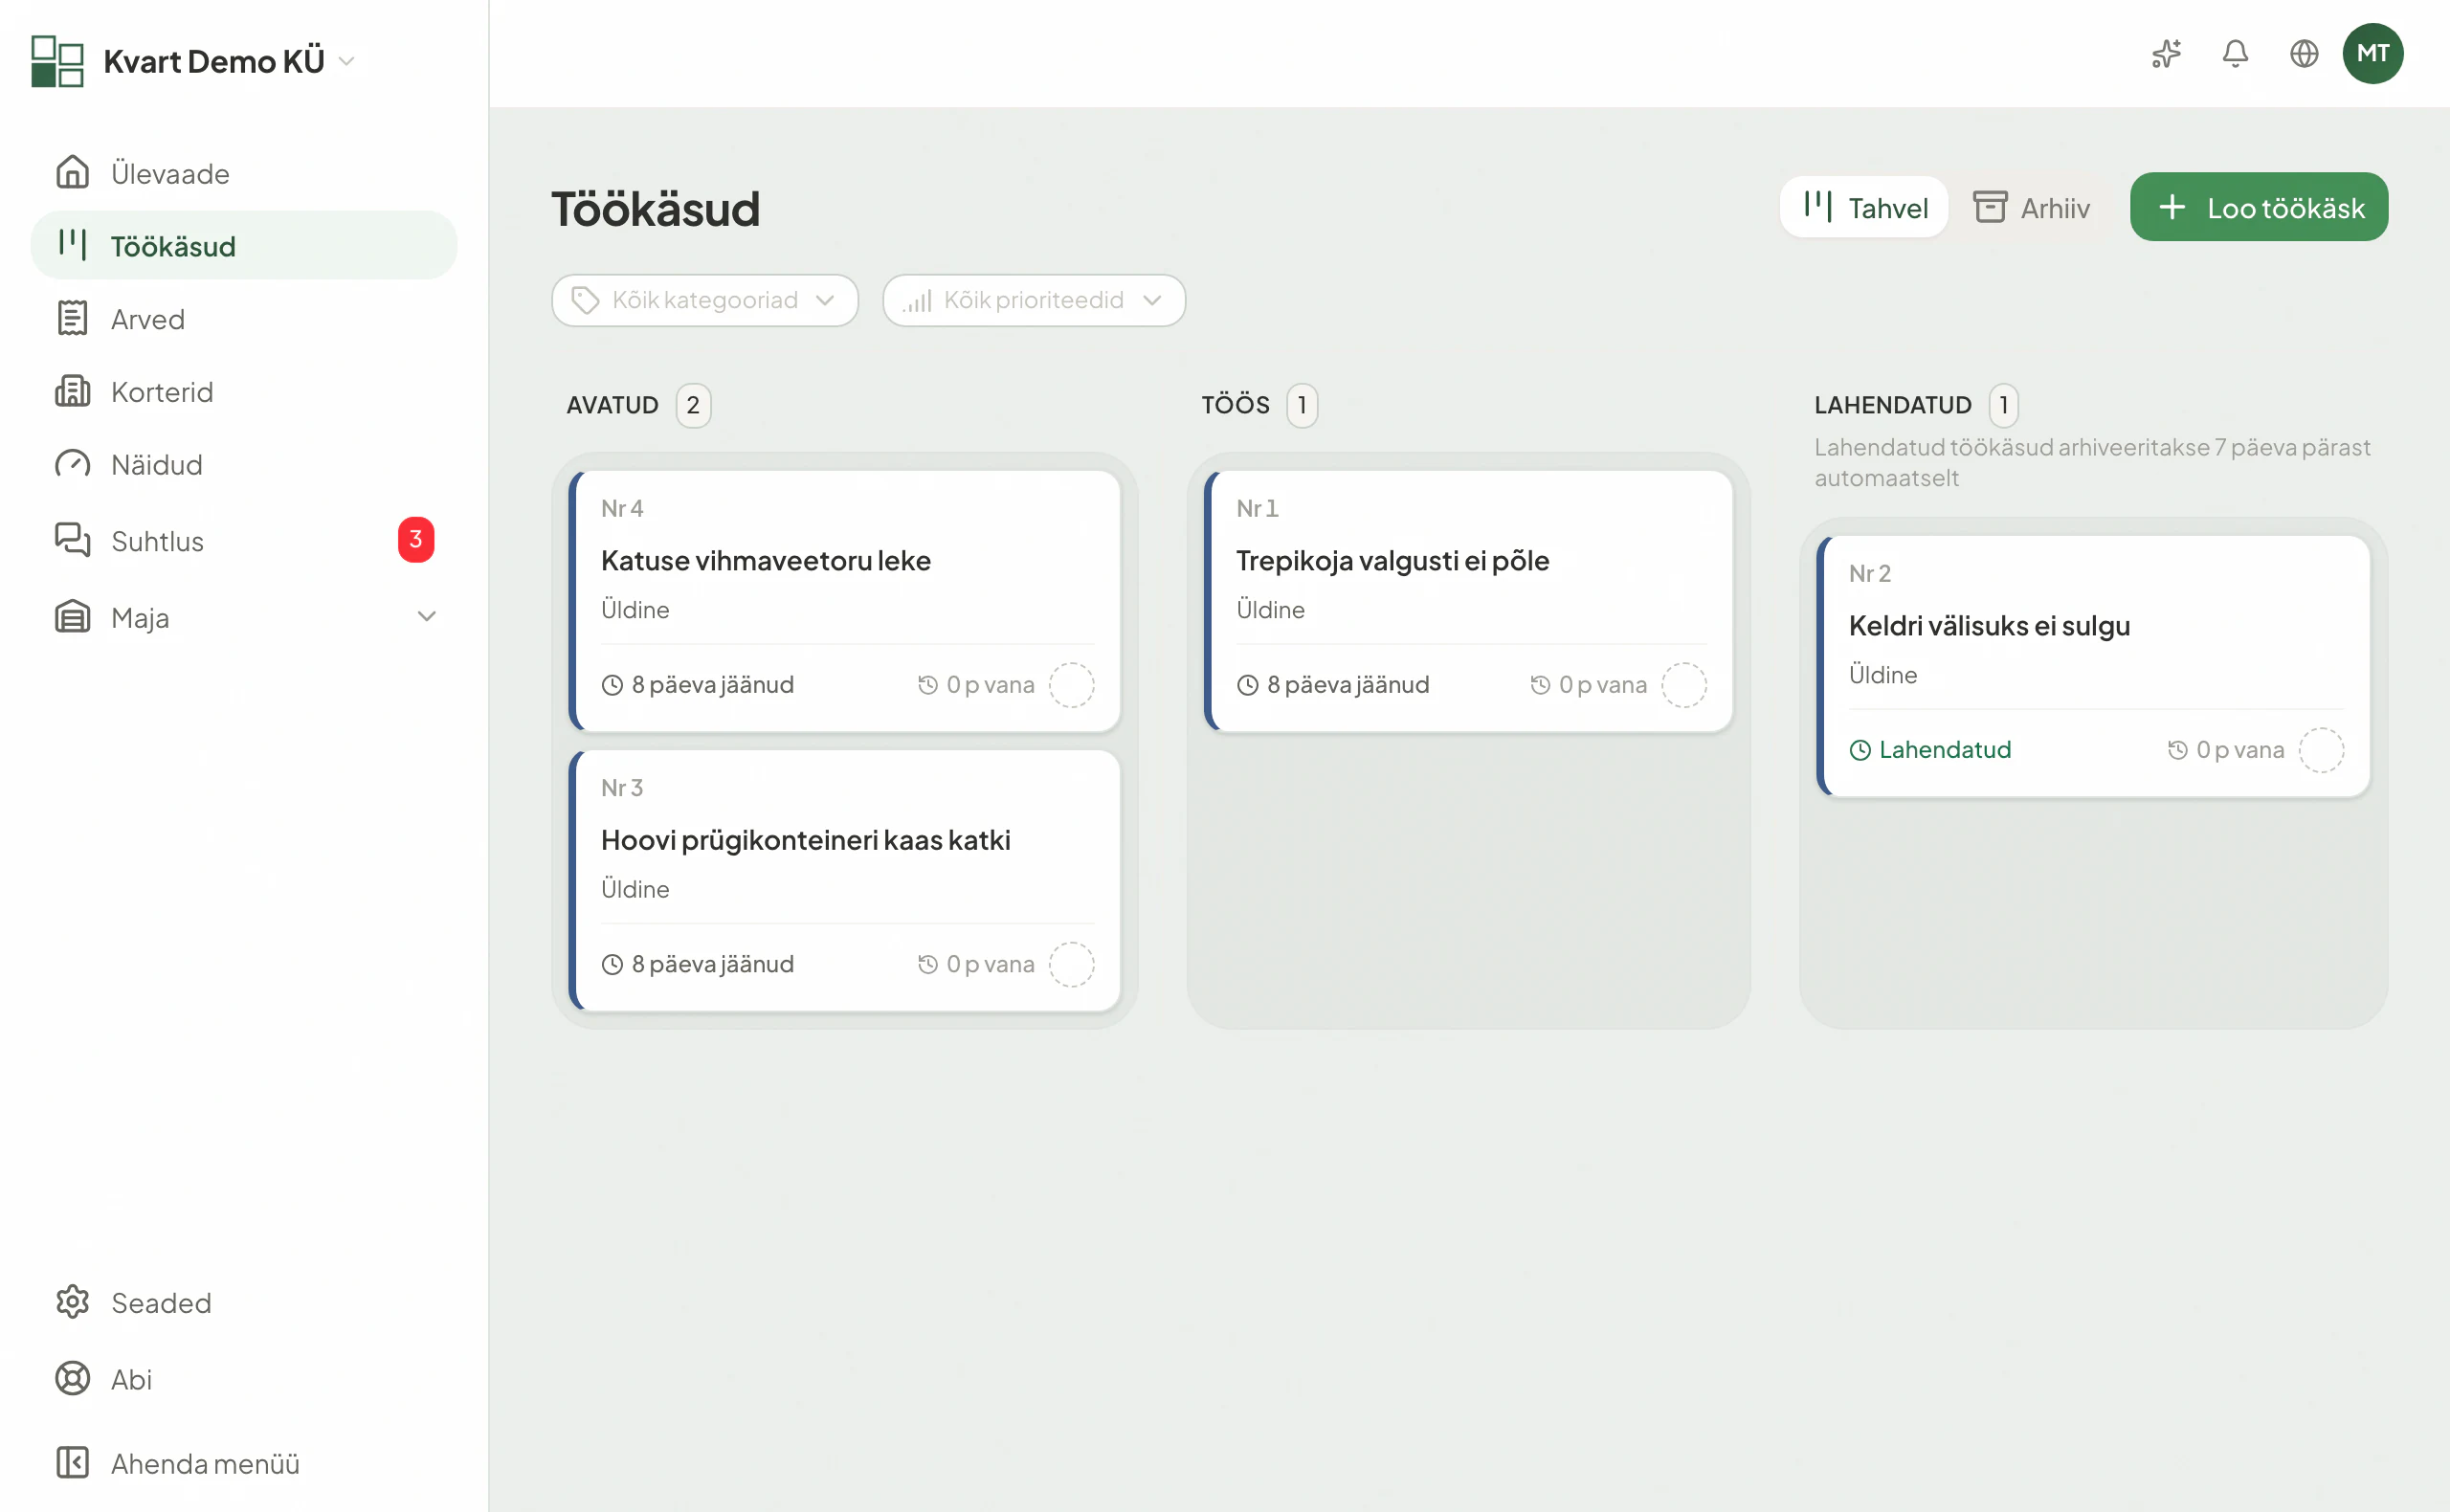Click assignee circle on Keldri välisuks card
This screenshot has height=1512, width=2450.
pos(2321,750)
